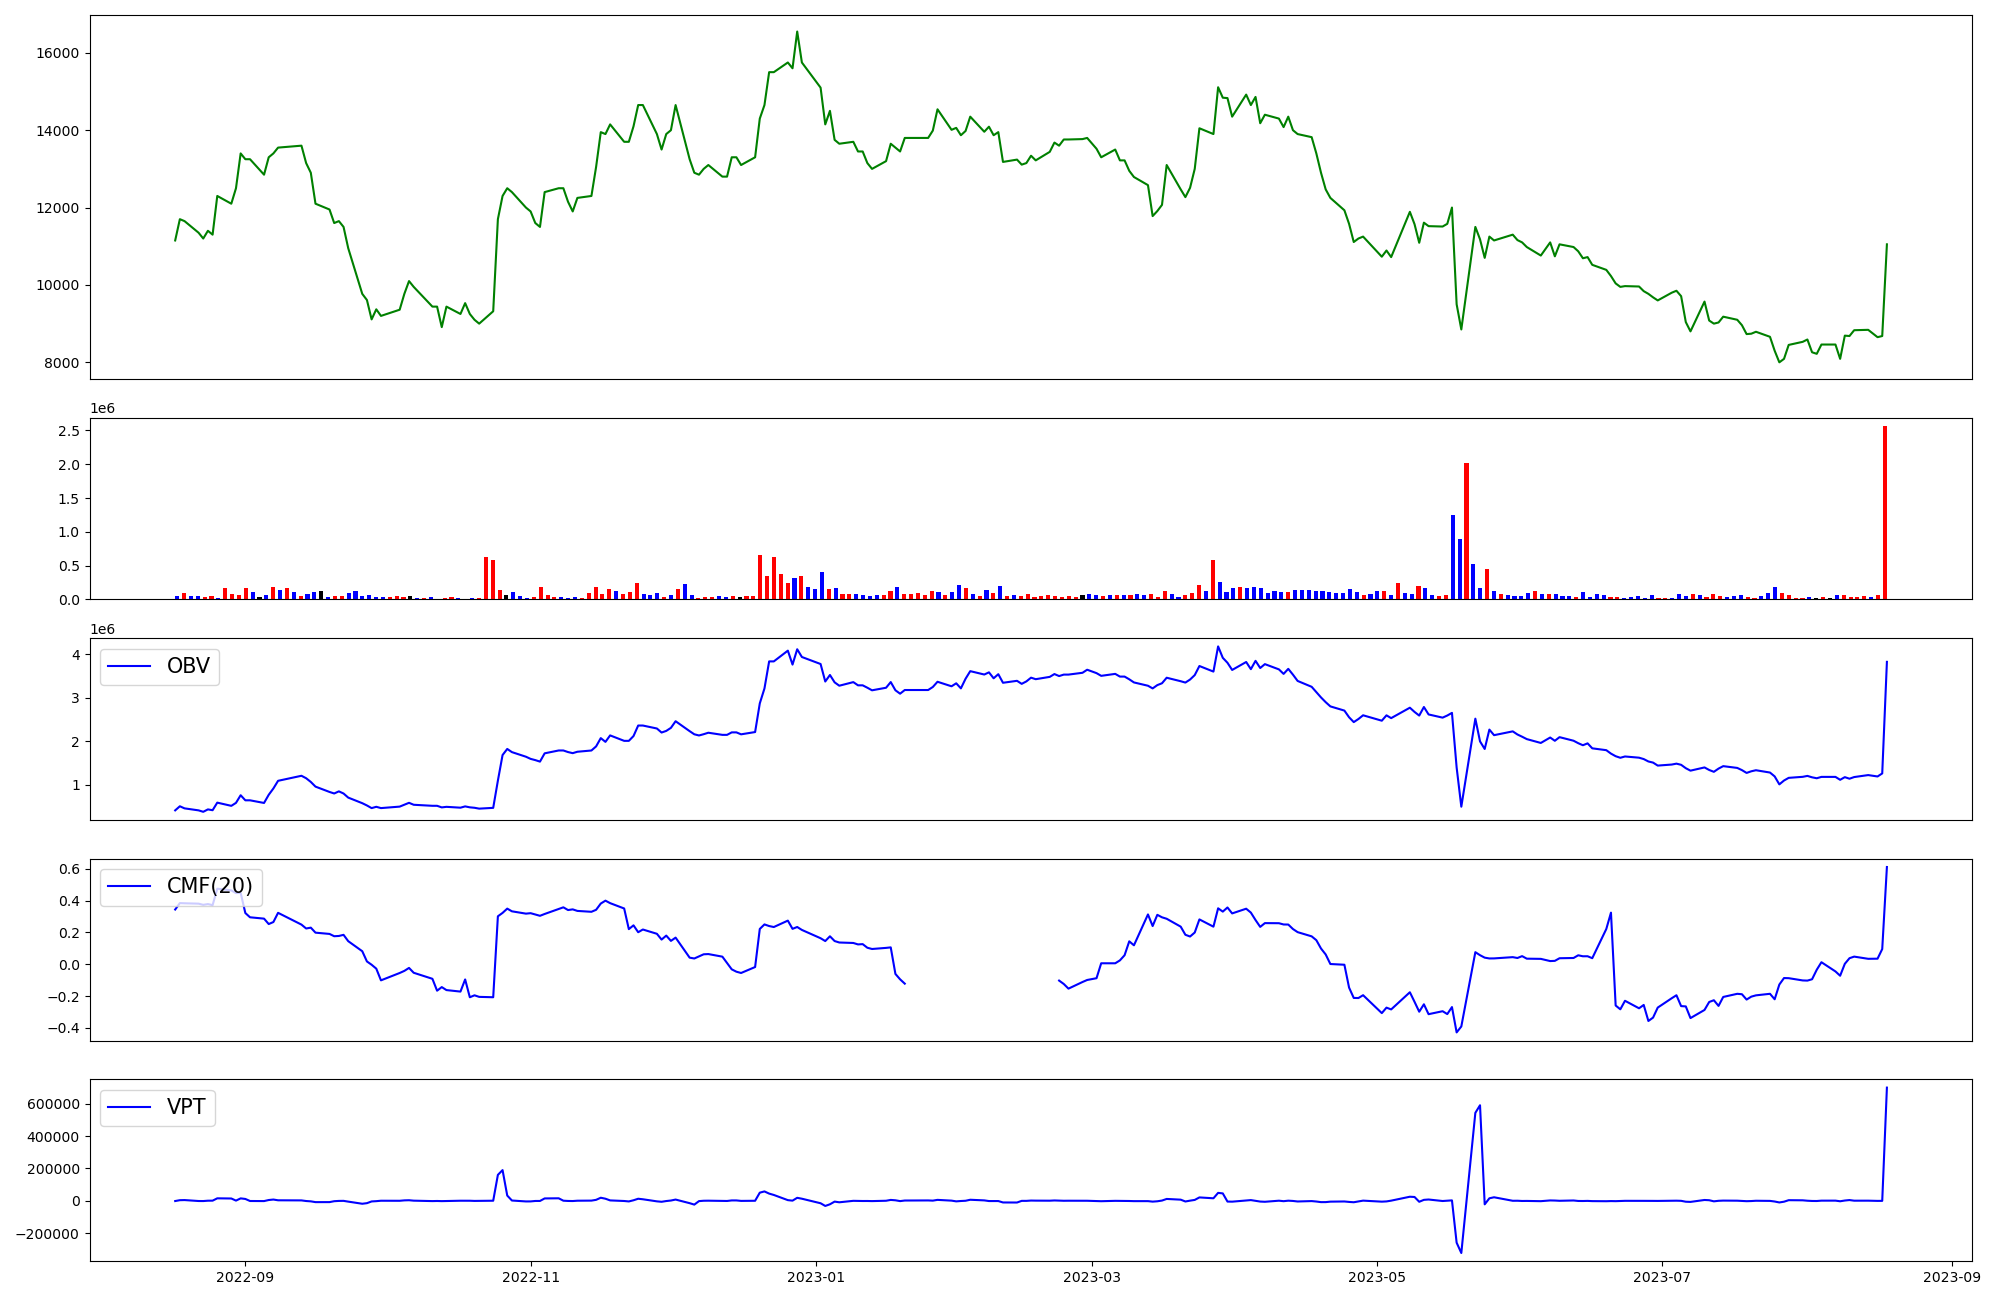Screen dimensions: 2000x1300
Task: Click the 0.6 CMF y-axis label
Action: [x=69, y=870]
